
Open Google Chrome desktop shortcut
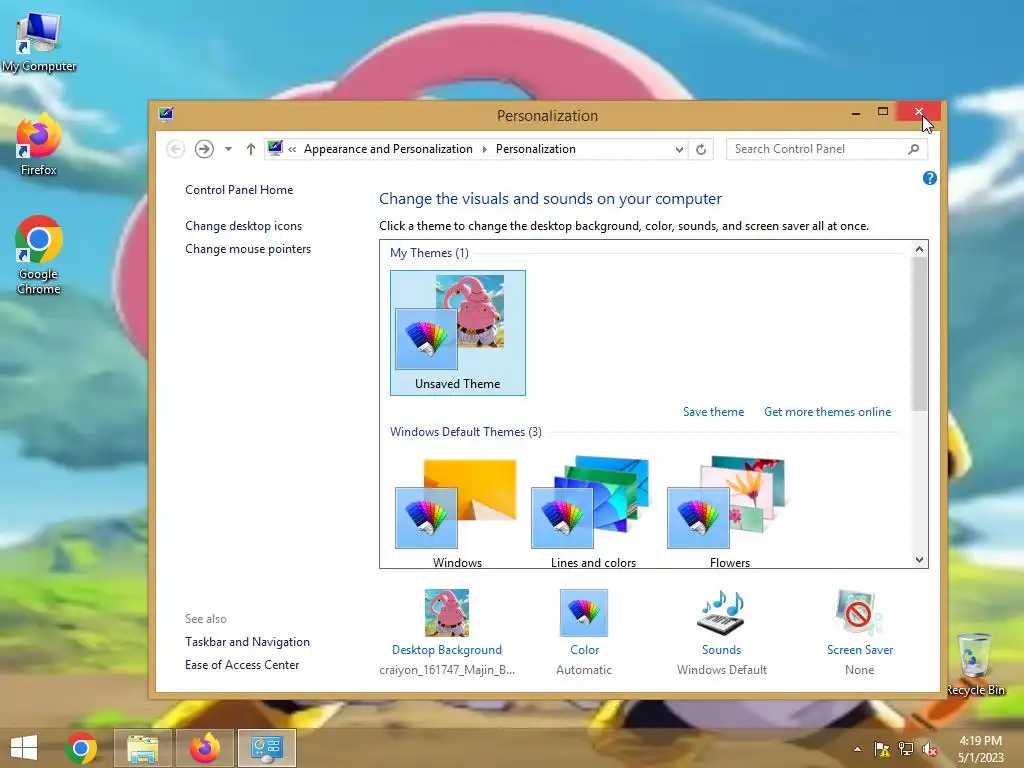click(39, 255)
